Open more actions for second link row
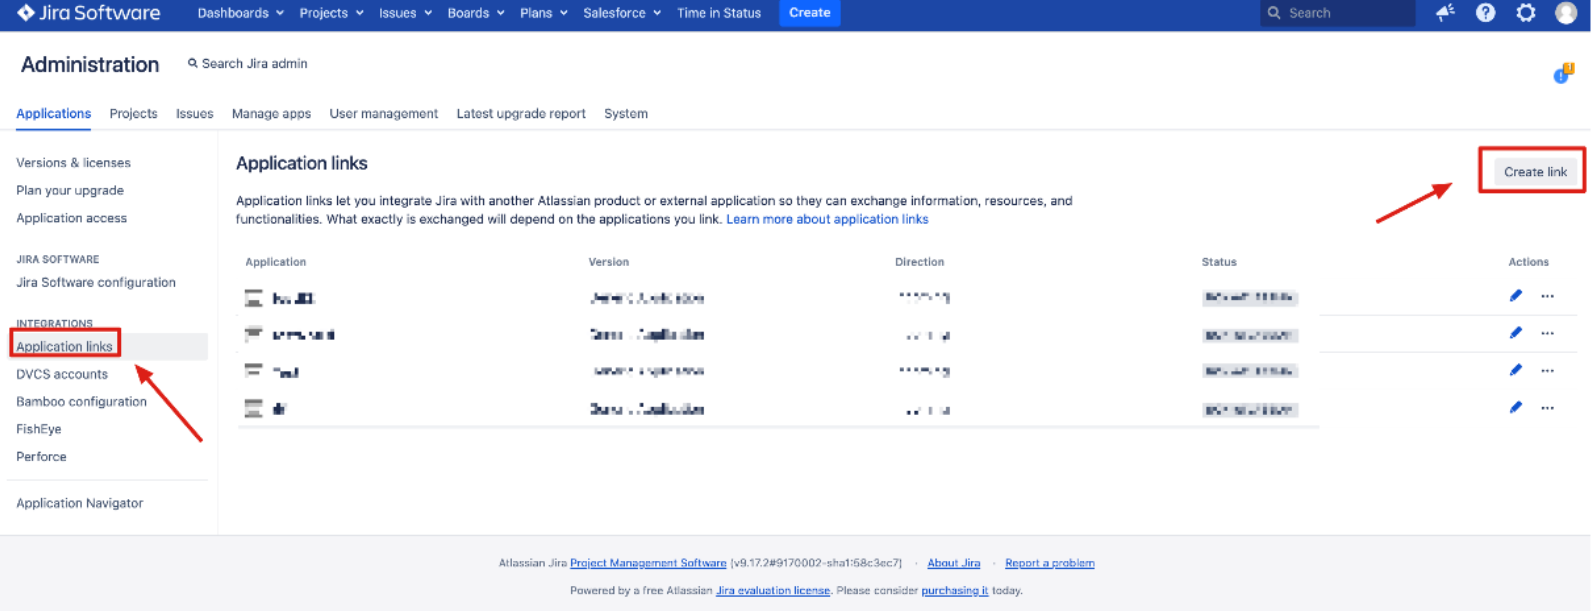1591x611 pixels. pos(1547,333)
